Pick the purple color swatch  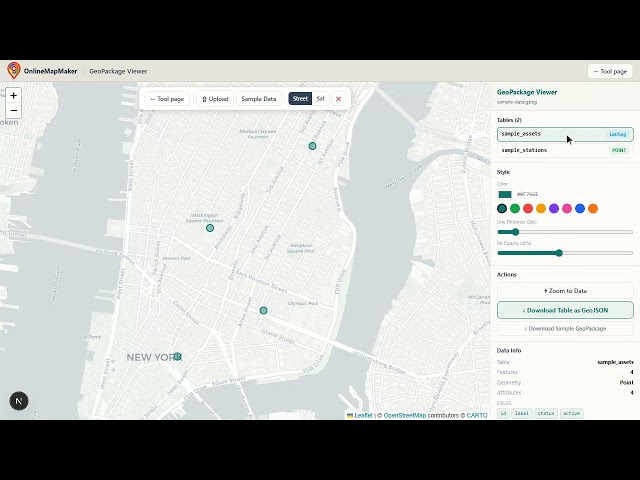[x=554, y=209]
